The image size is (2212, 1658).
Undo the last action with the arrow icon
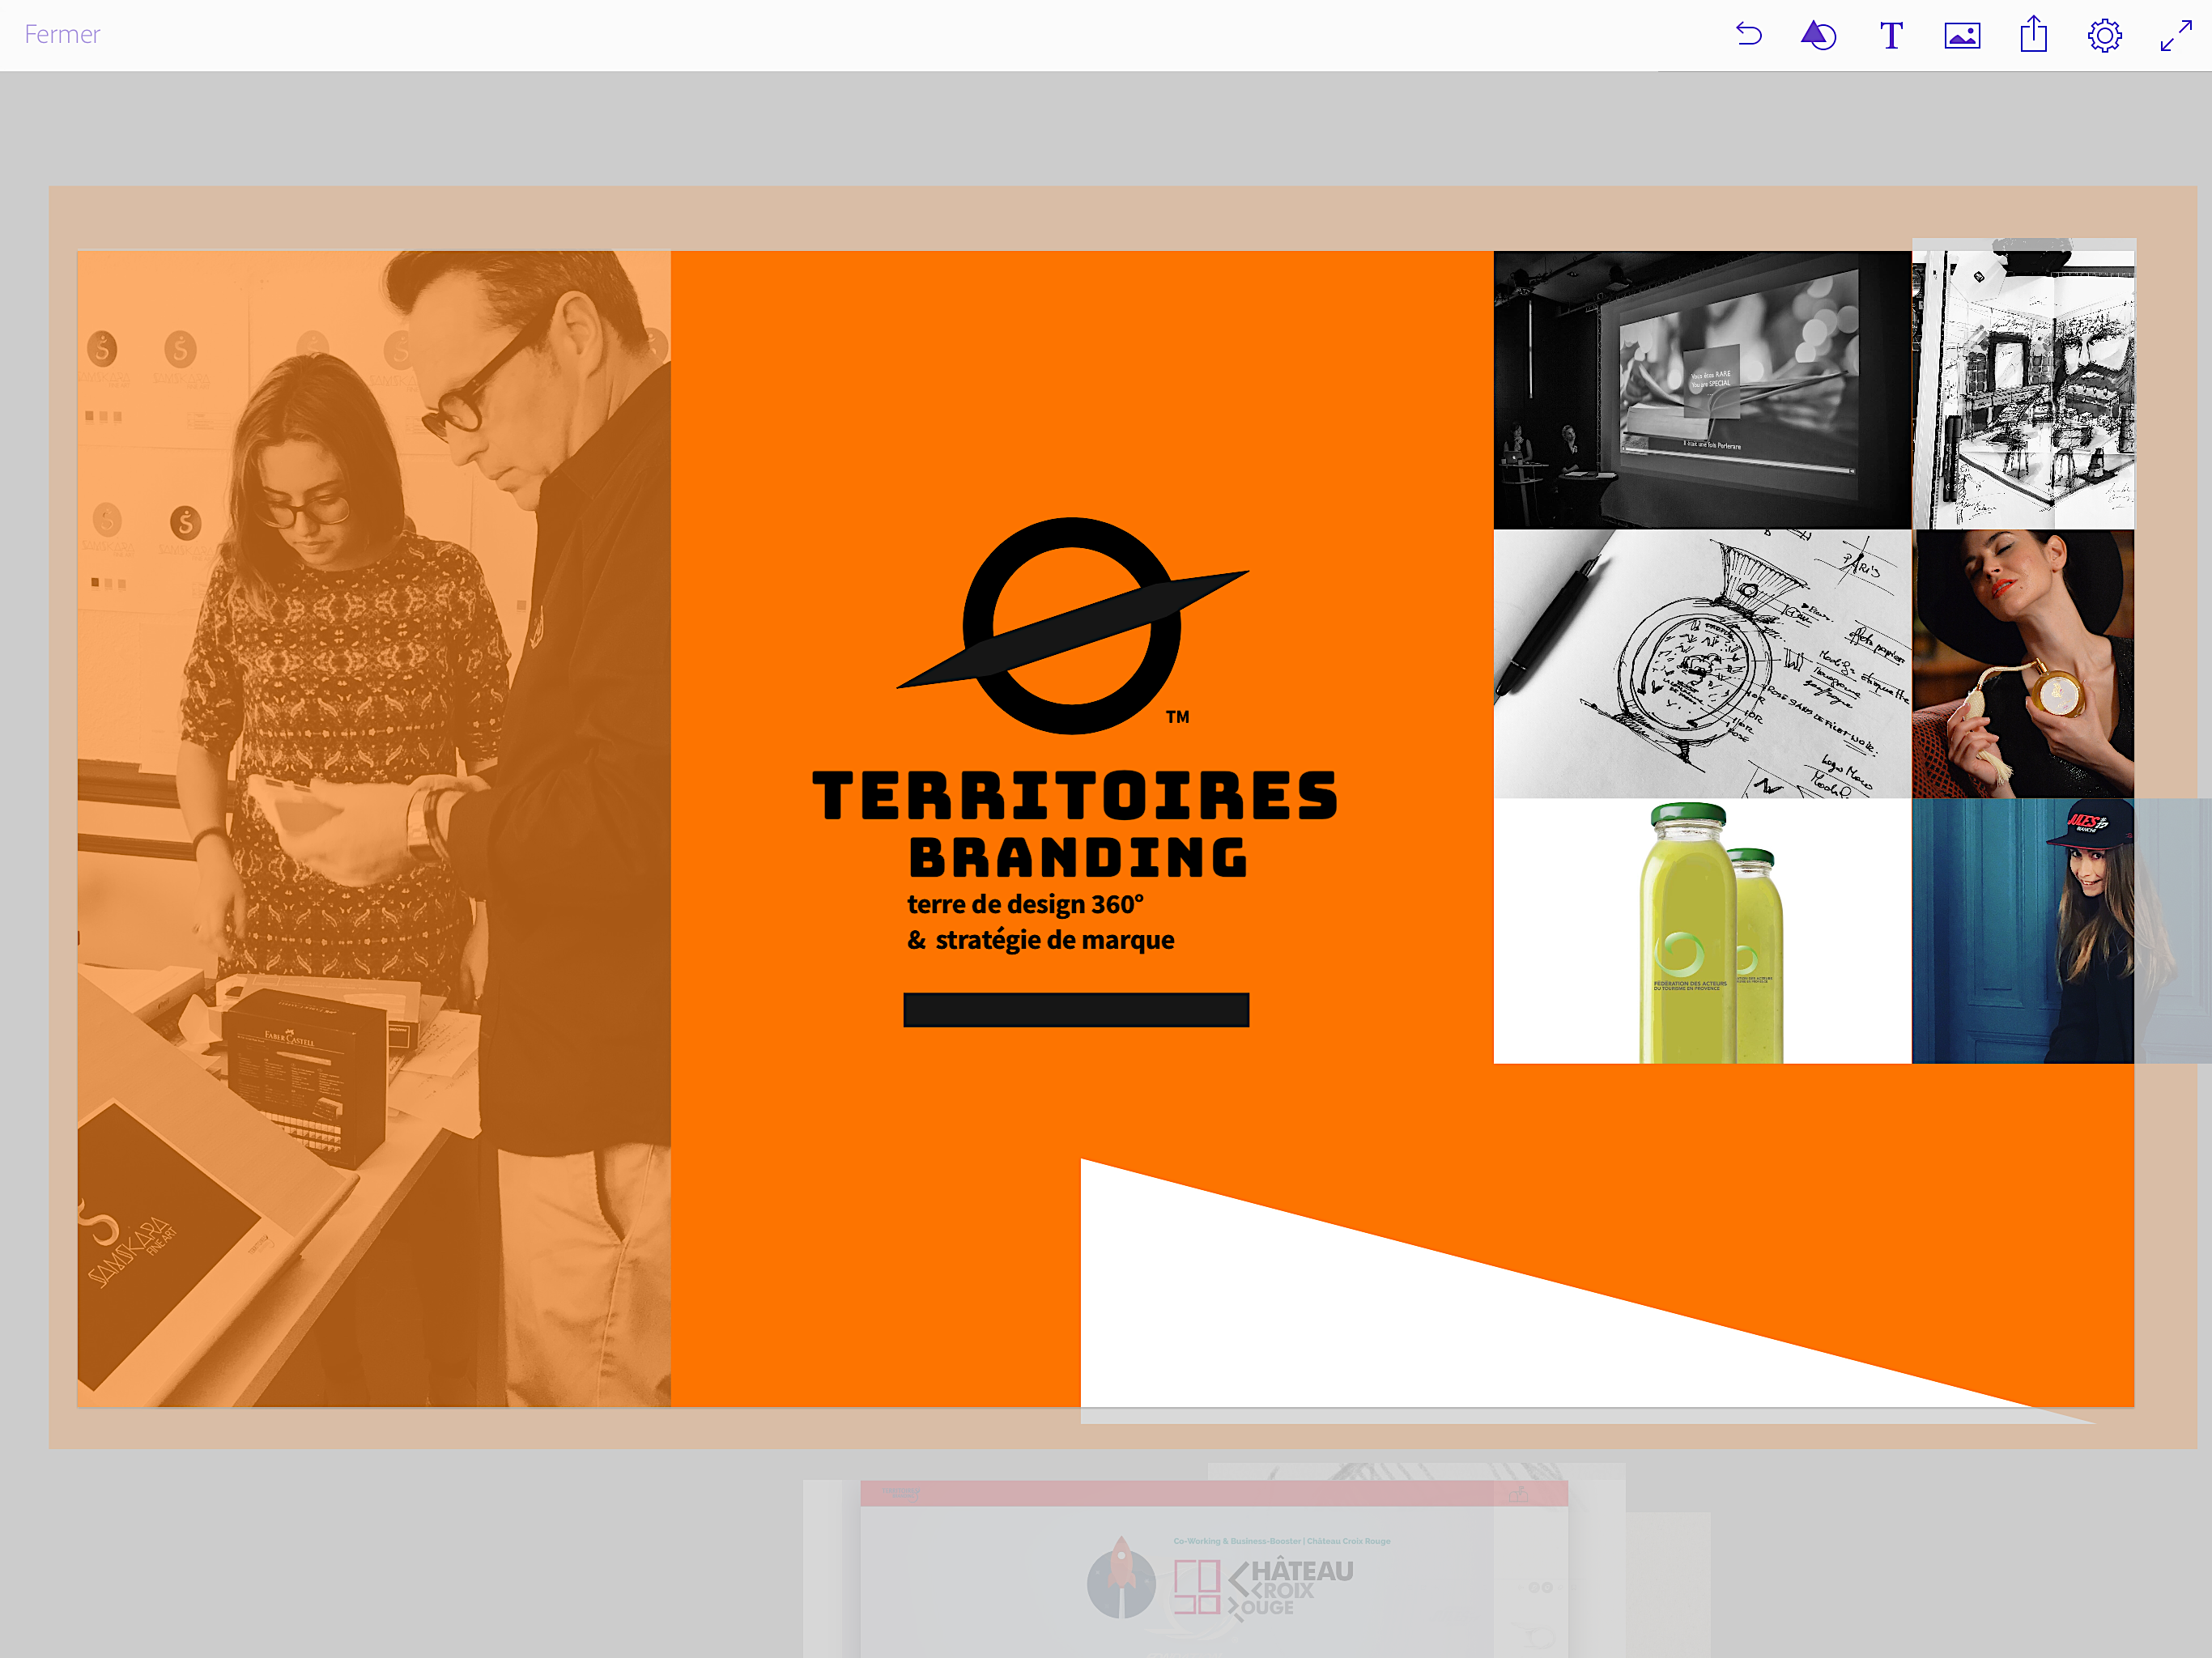pyautogui.click(x=1748, y=35)
